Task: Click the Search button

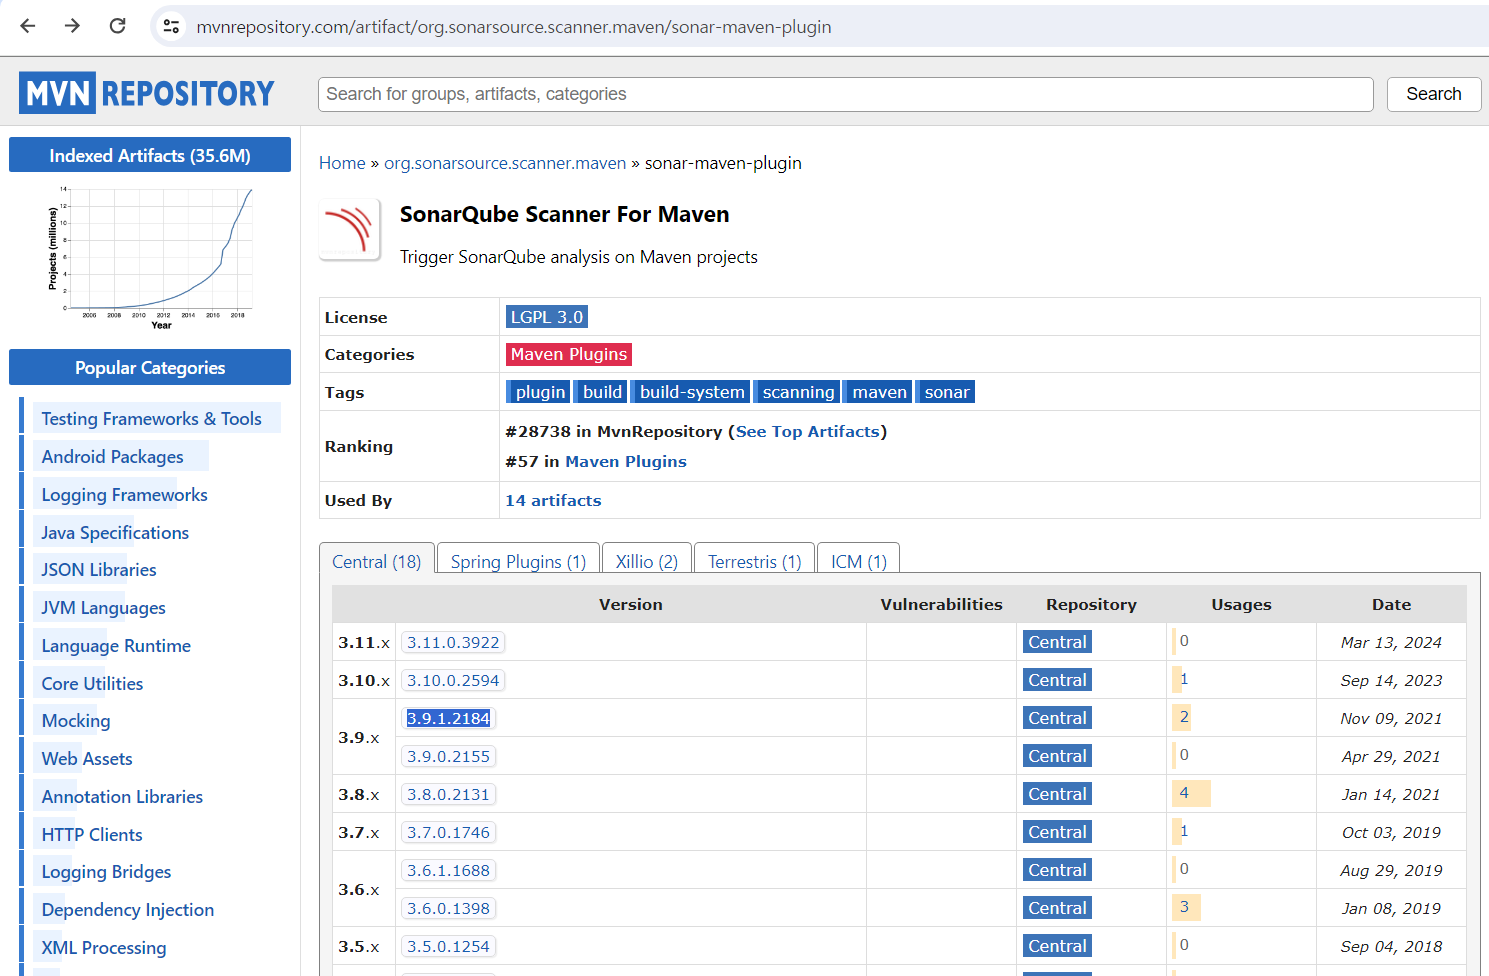Action: click(1433, 94)
